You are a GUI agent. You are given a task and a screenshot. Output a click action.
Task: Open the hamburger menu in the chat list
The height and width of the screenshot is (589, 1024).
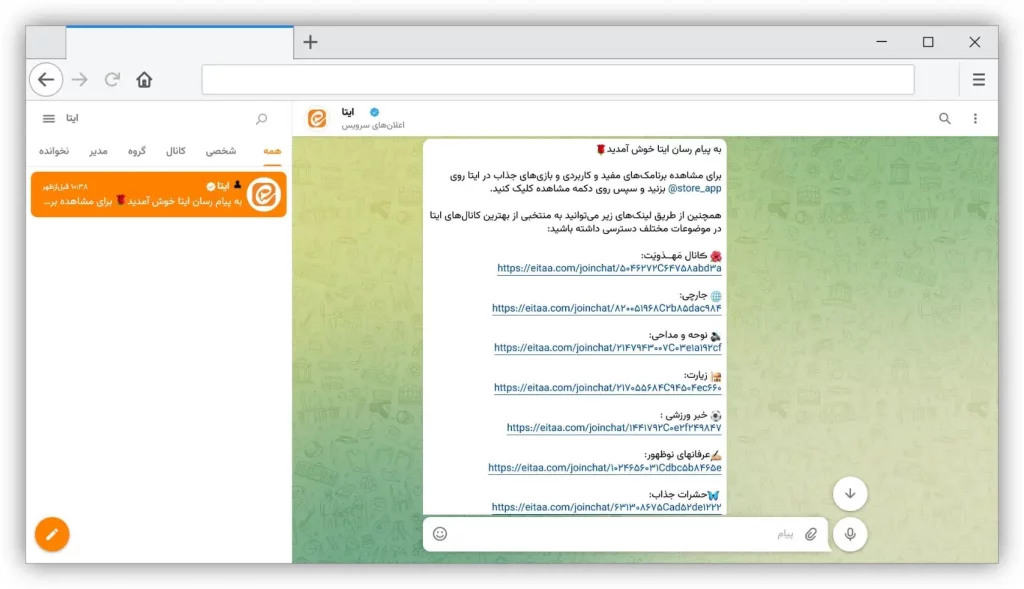48,119
